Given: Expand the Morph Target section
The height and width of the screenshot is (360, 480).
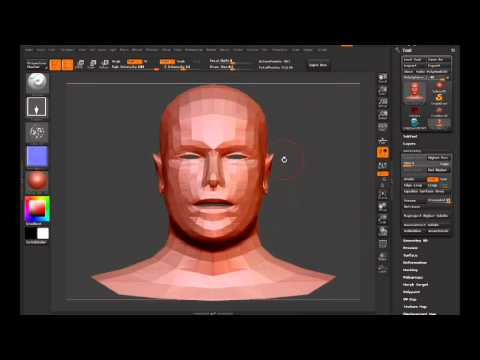Looking at the screenshot, I should 415,284.
